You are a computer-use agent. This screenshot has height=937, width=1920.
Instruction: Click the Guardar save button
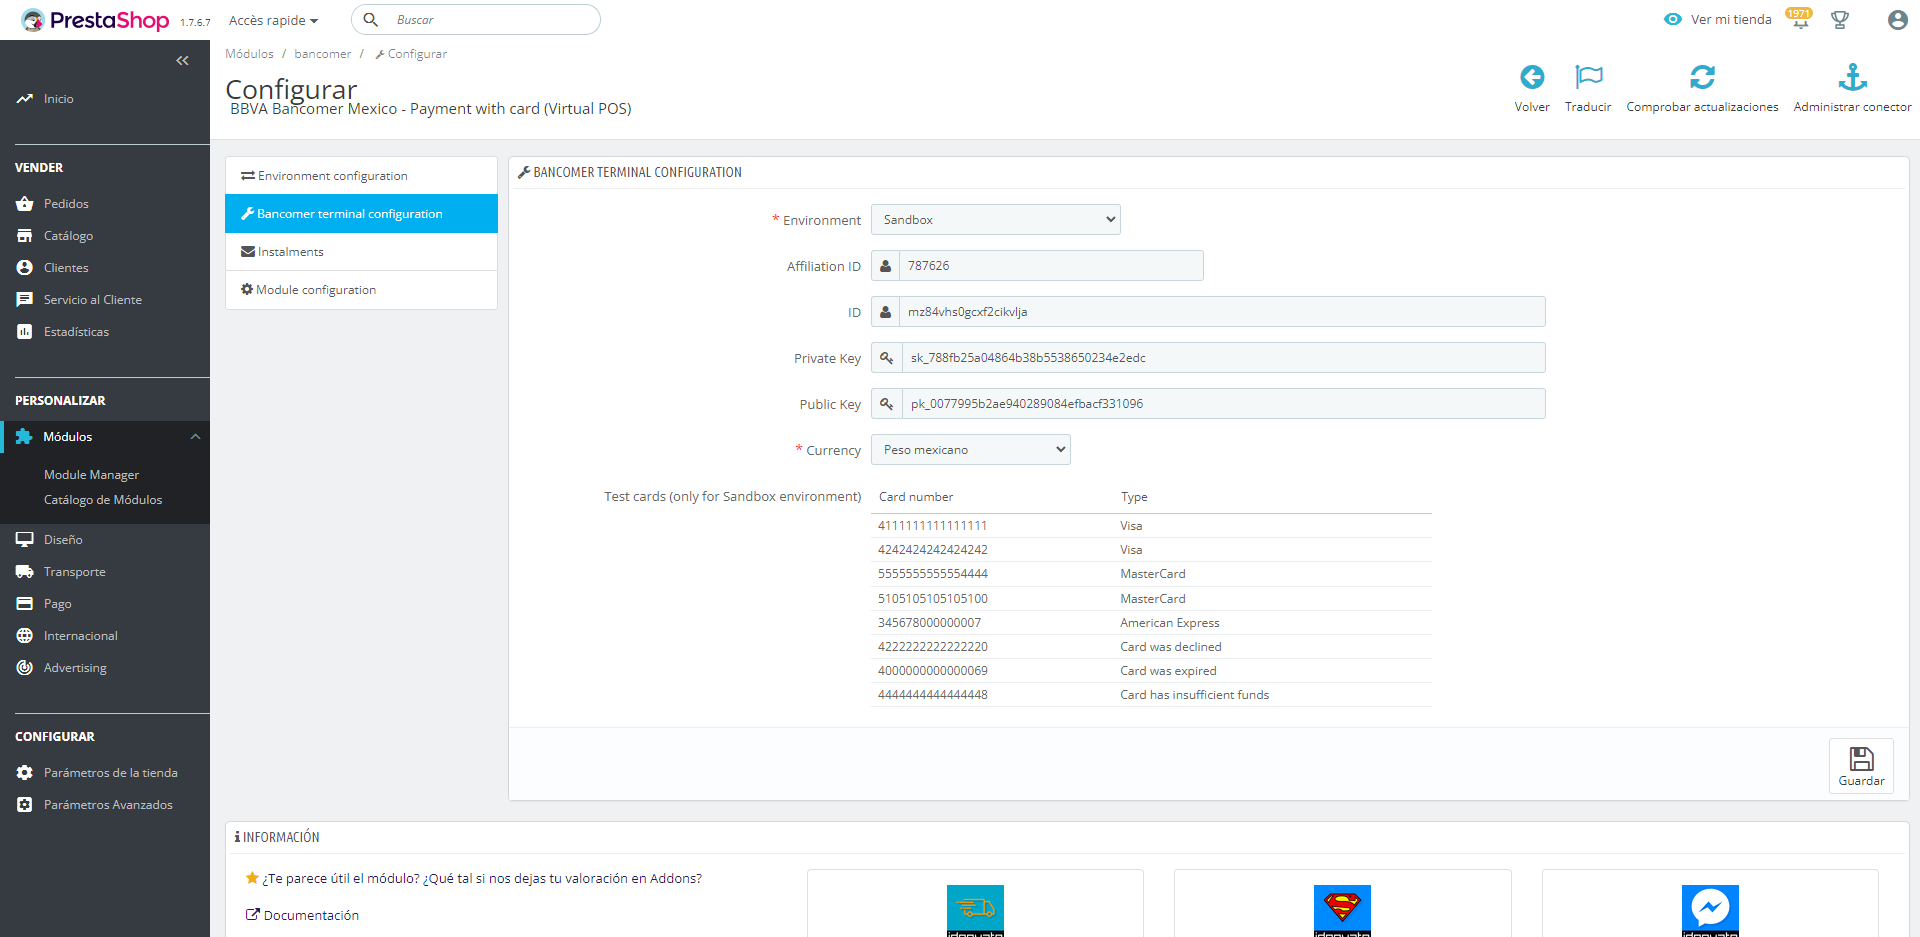click(1861, 766)
